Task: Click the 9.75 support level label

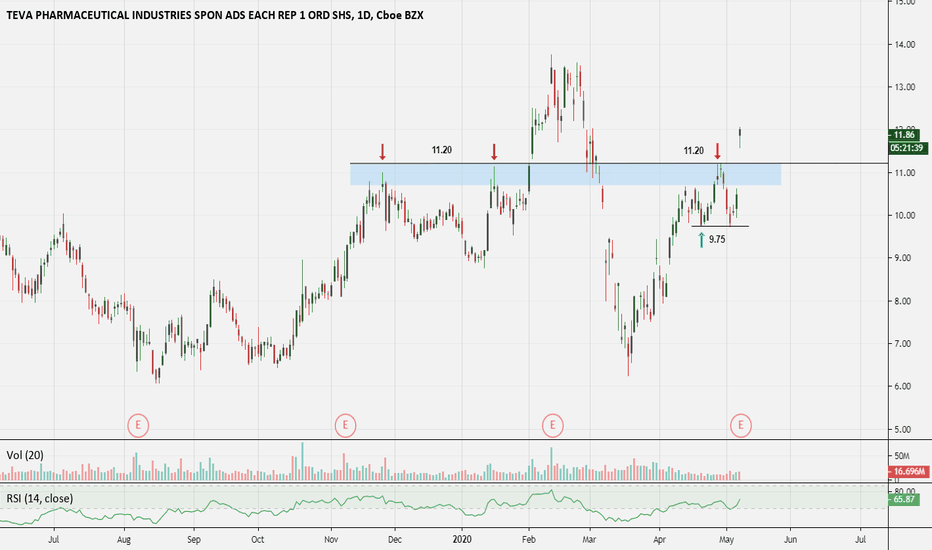Action: (x=717, y=240)
